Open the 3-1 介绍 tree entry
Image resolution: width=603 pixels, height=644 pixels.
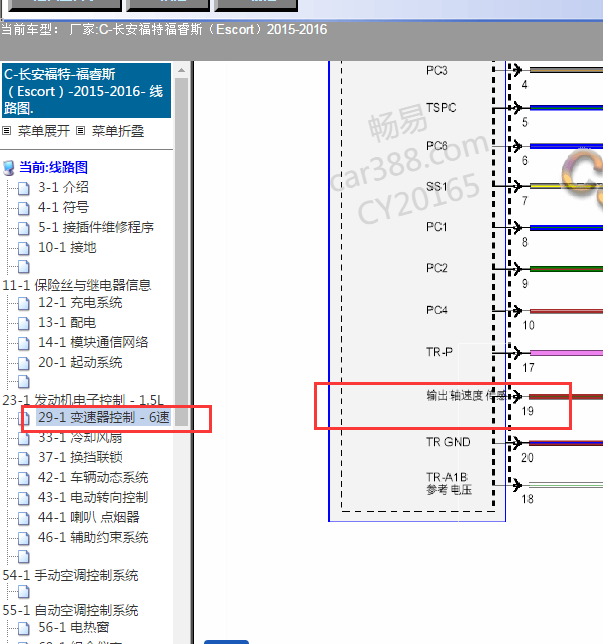point(63,187)
